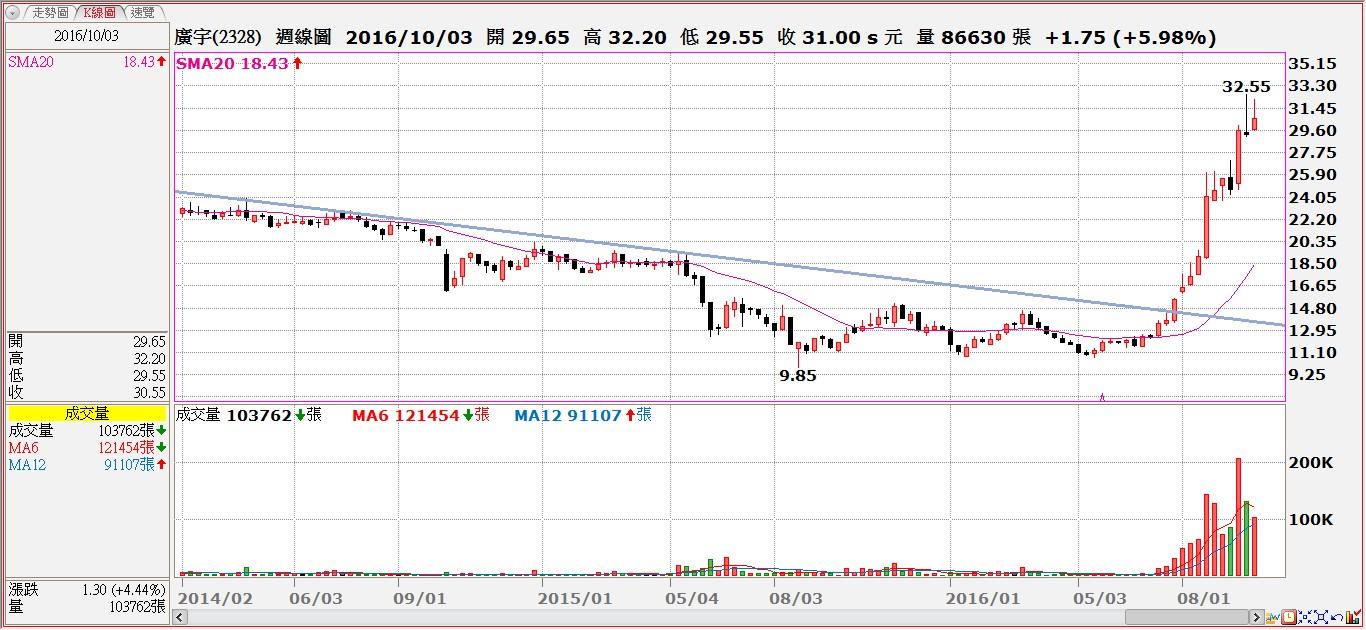Click the 2016/10/03 date field
Screen dimensions: 1366x630
click(86, 35)
